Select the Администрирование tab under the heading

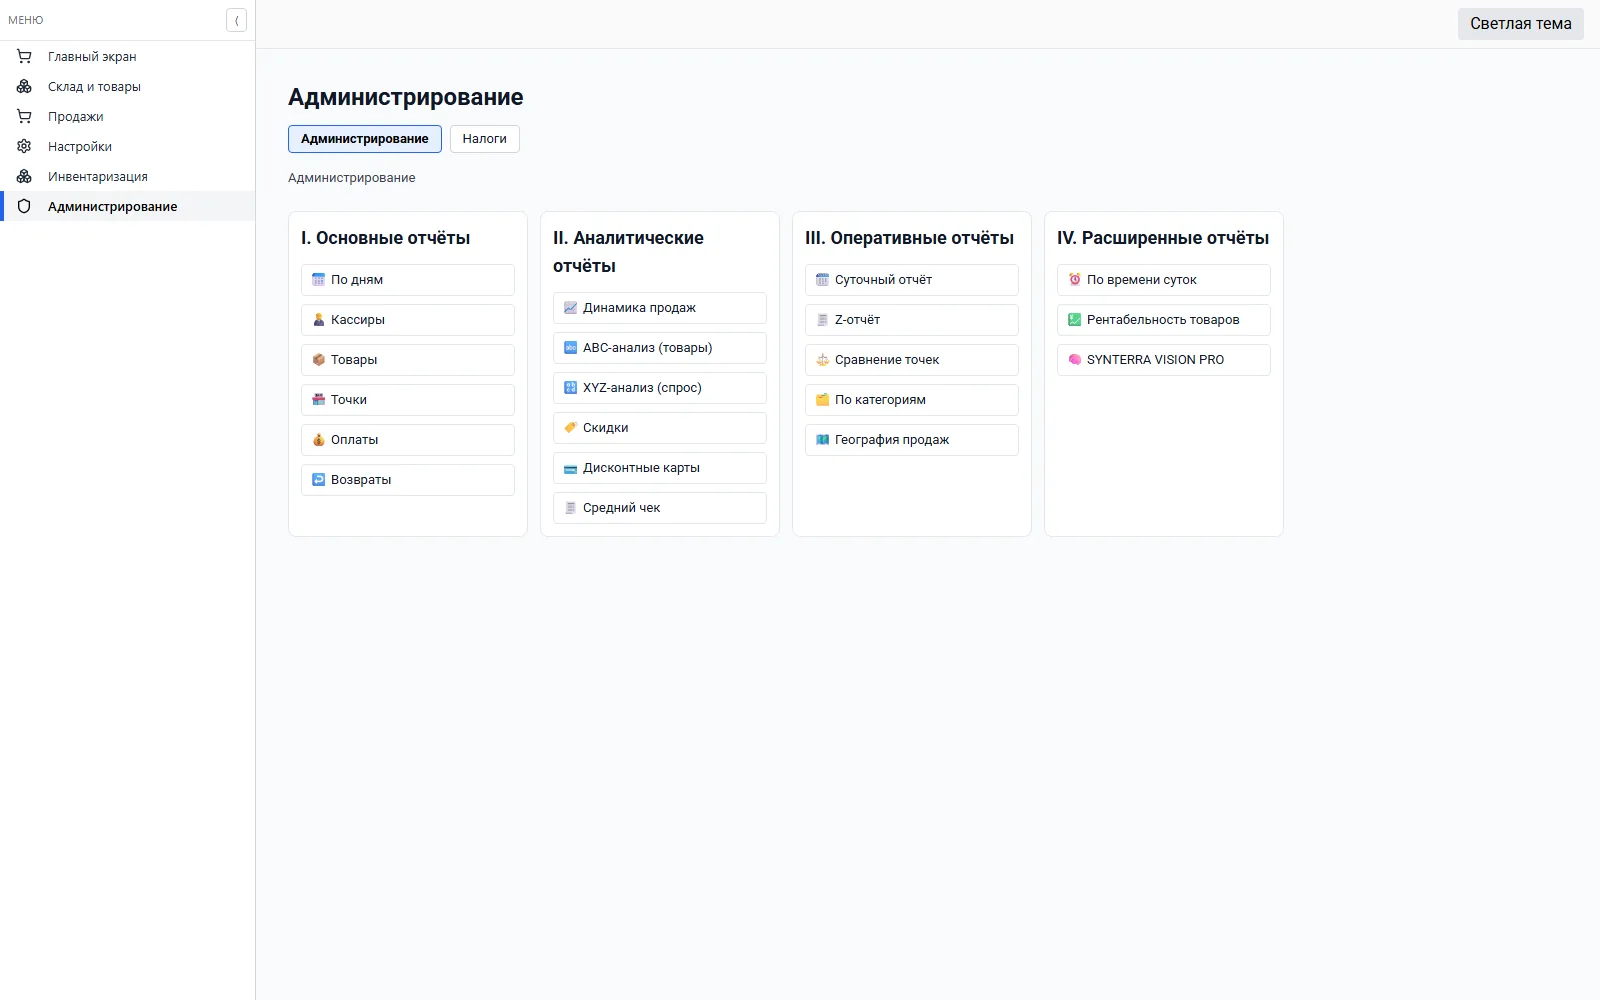pos(365,139)
